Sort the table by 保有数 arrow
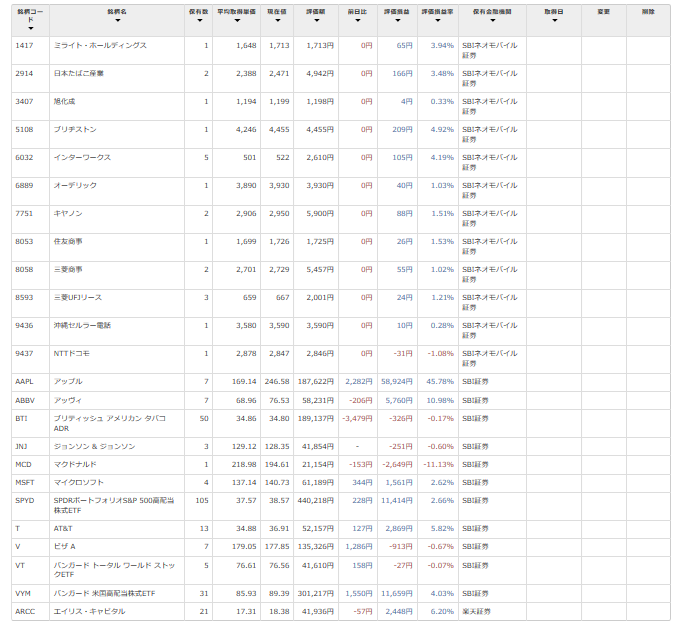Image resolution: width=682 pixels, height=626 pixels. [x=199, y=20]
